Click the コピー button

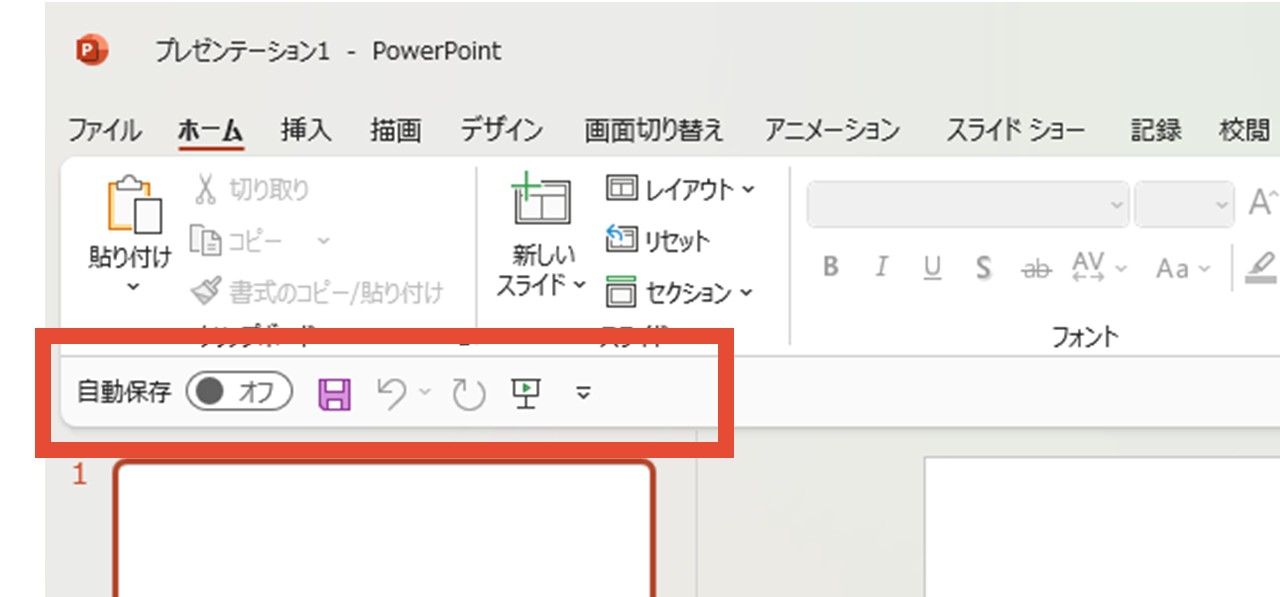[238, 241]
